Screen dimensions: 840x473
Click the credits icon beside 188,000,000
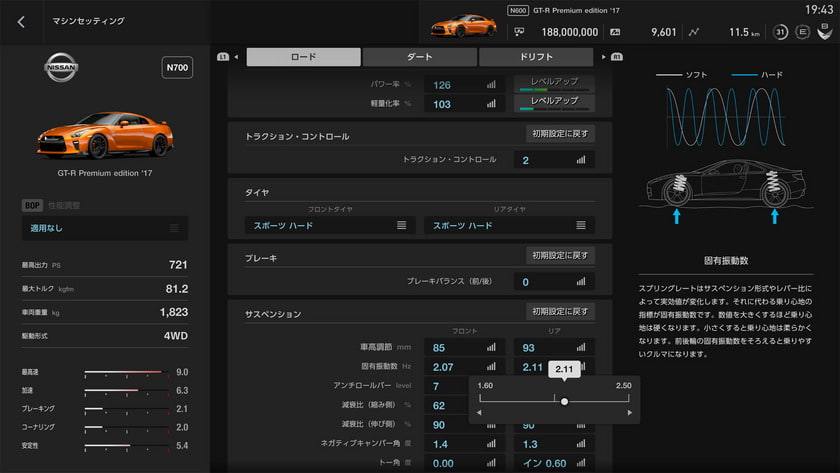(519, 32)
